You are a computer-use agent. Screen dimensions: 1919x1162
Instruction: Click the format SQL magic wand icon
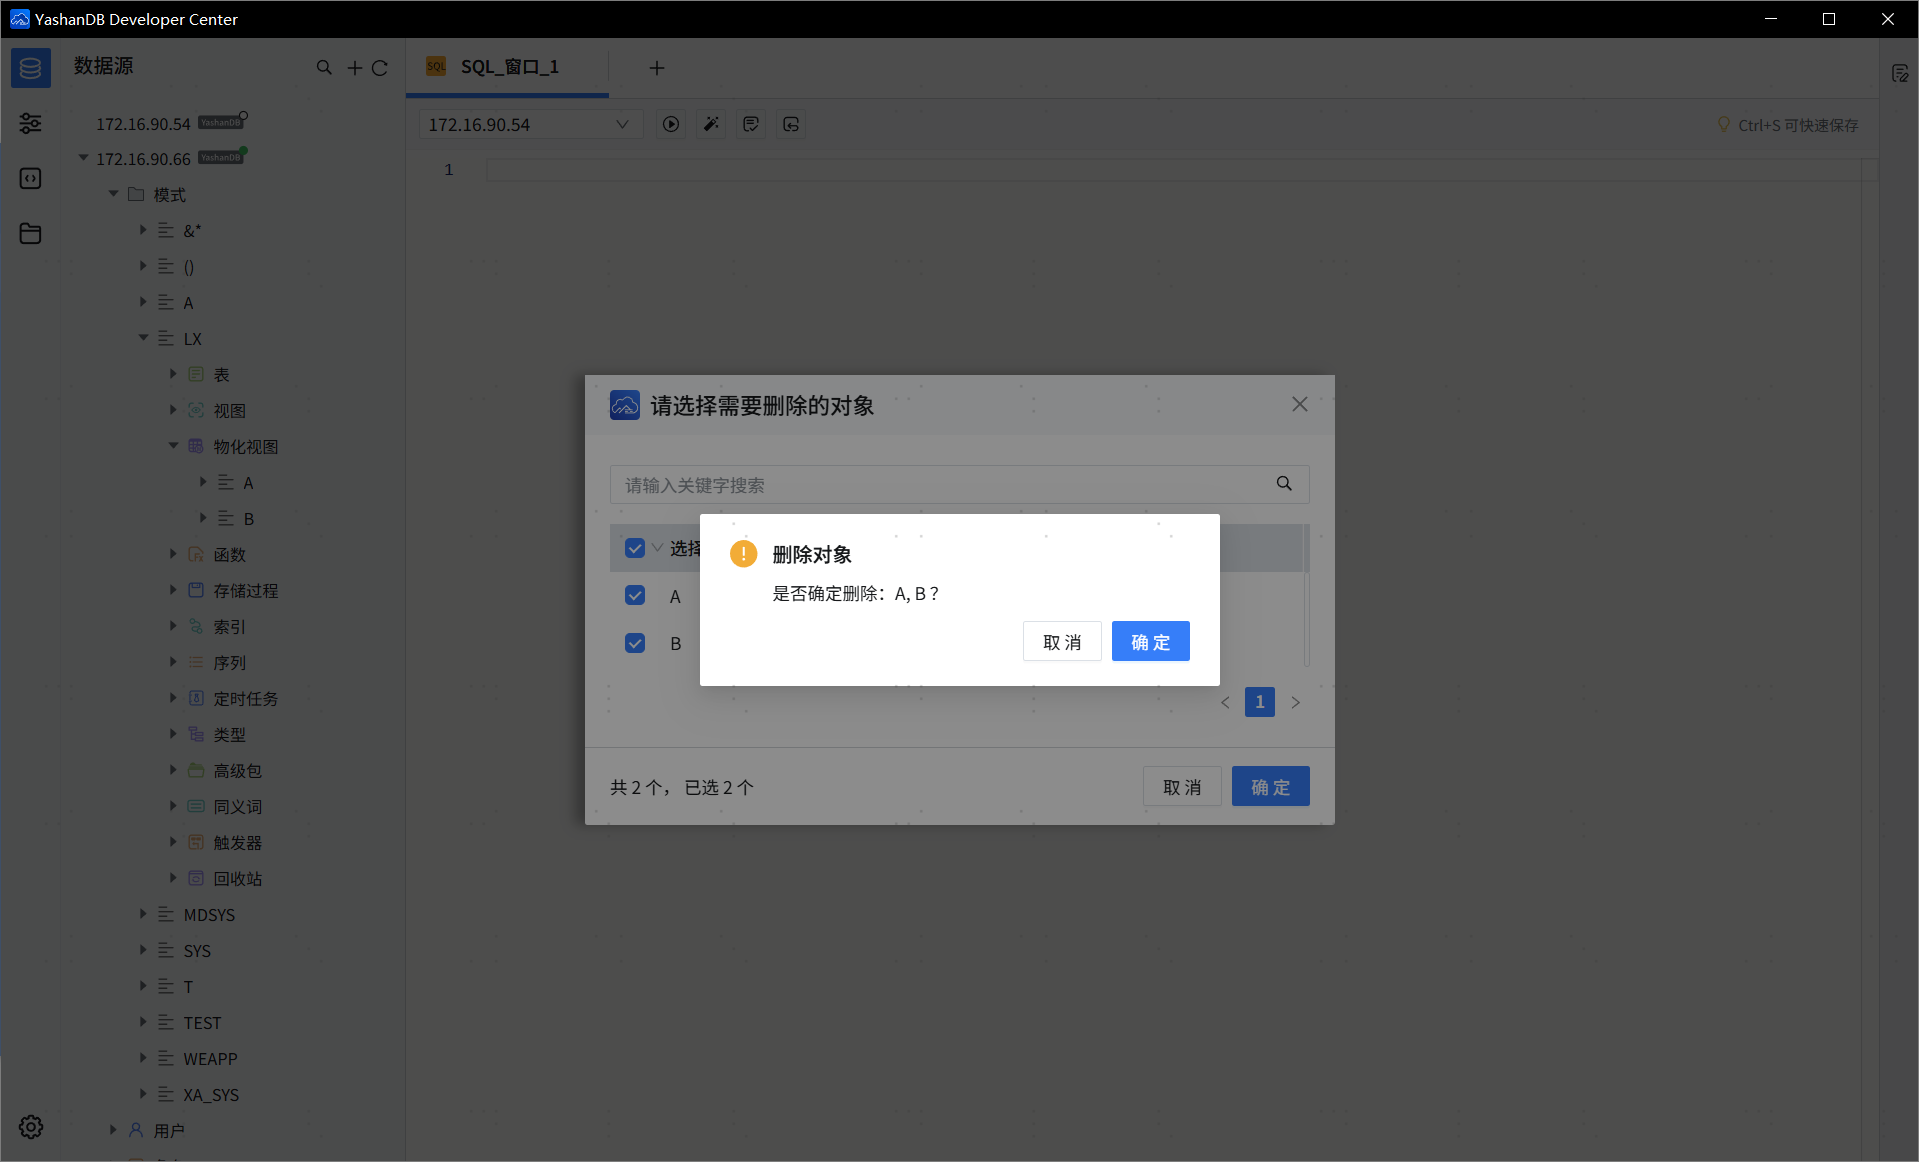click(x=711, y=124)
